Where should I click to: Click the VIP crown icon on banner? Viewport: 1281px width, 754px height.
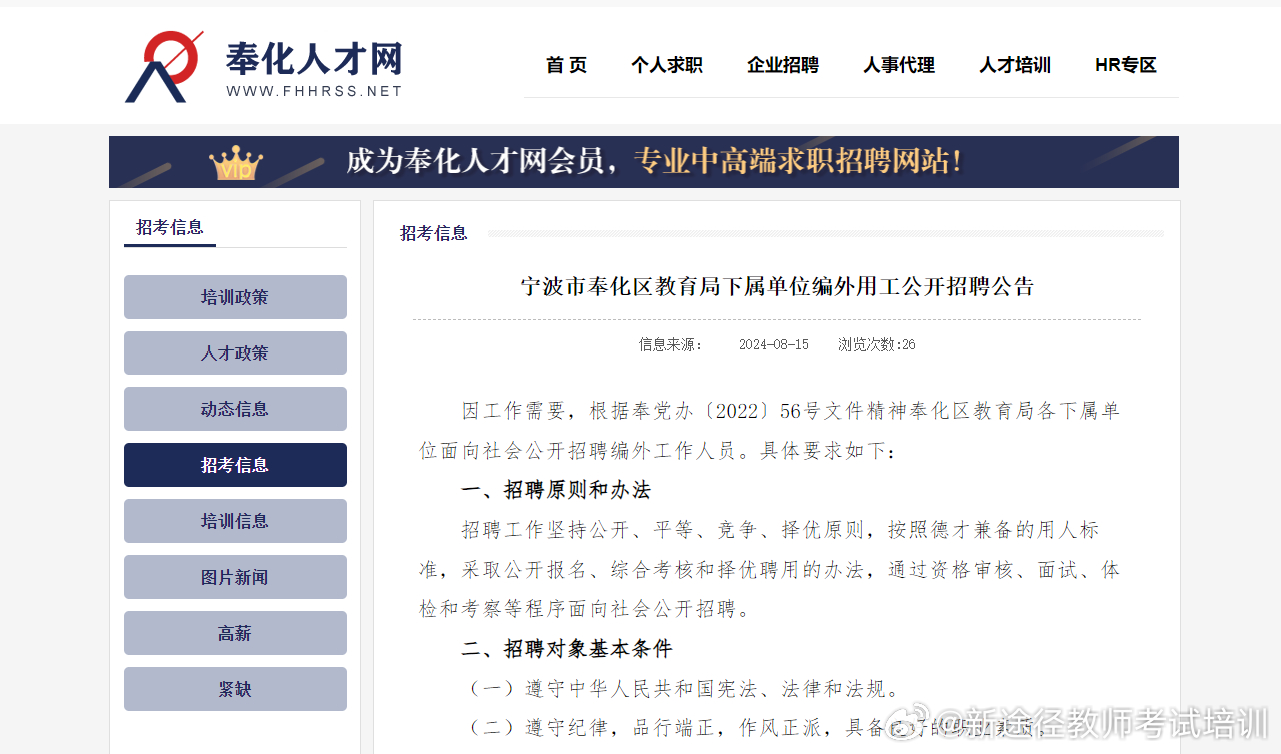point(235,163)
